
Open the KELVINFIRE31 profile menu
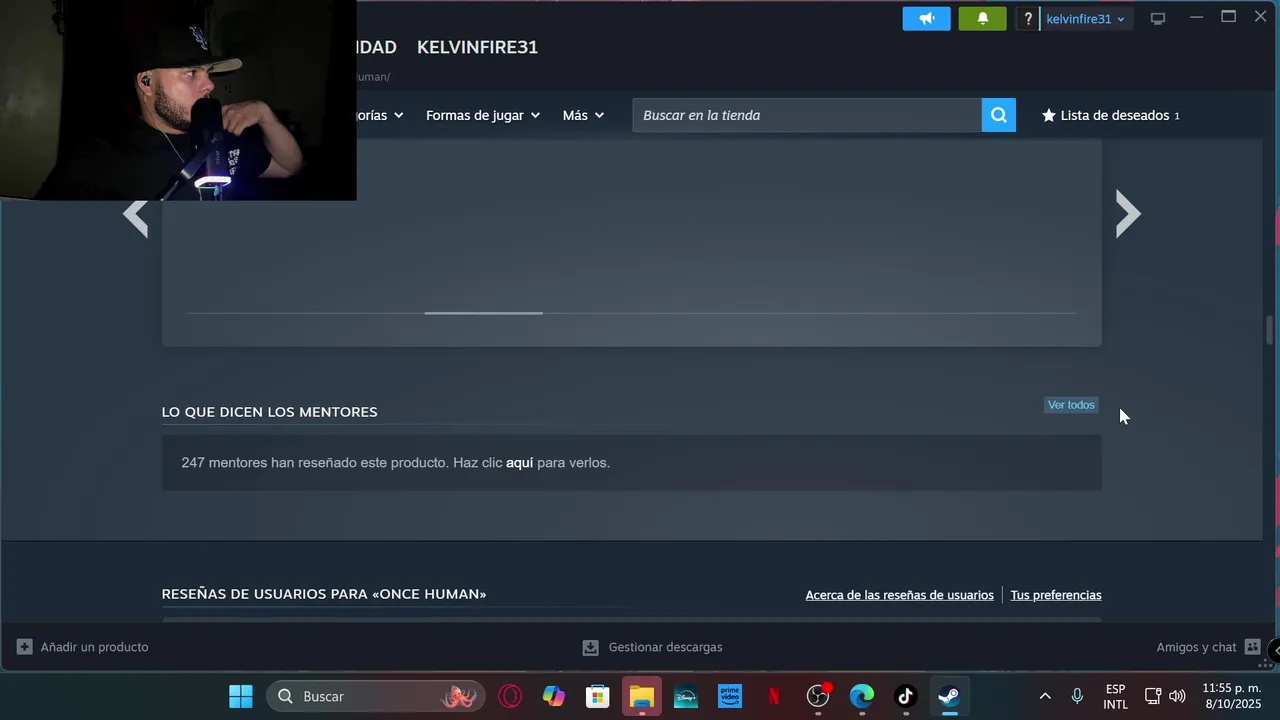pyautogui.click(x=477, y=47)
